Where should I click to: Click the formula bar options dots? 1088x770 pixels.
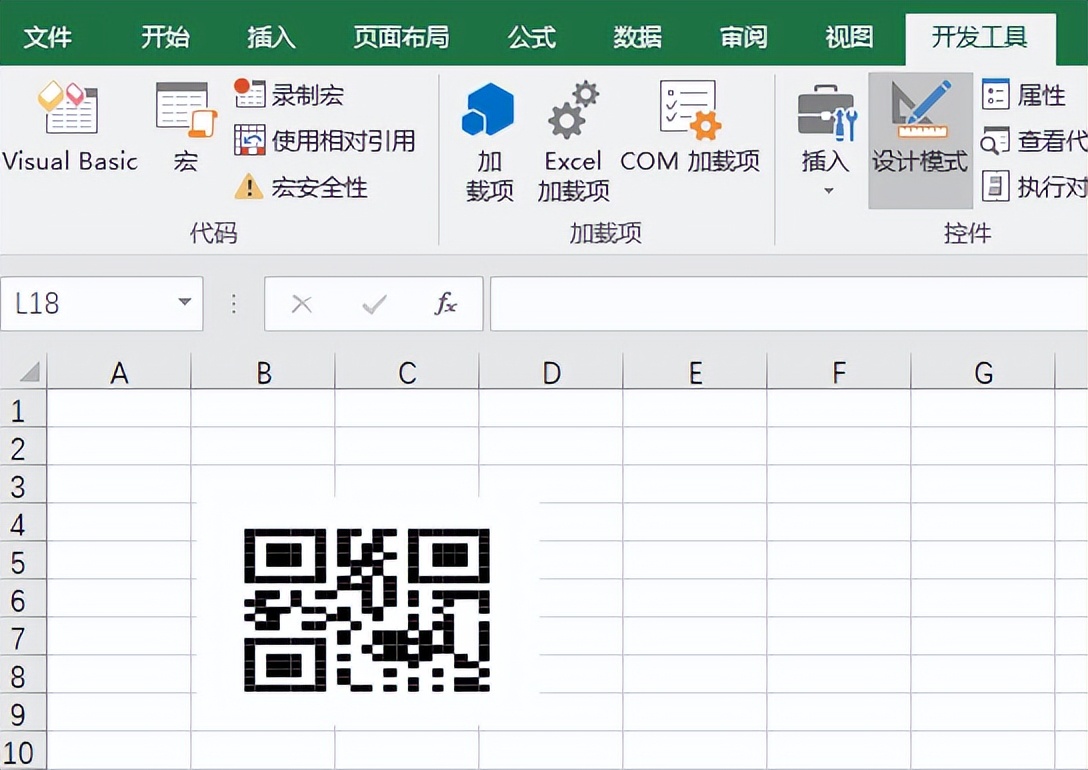pyautogui.click(x=234, y=304)
